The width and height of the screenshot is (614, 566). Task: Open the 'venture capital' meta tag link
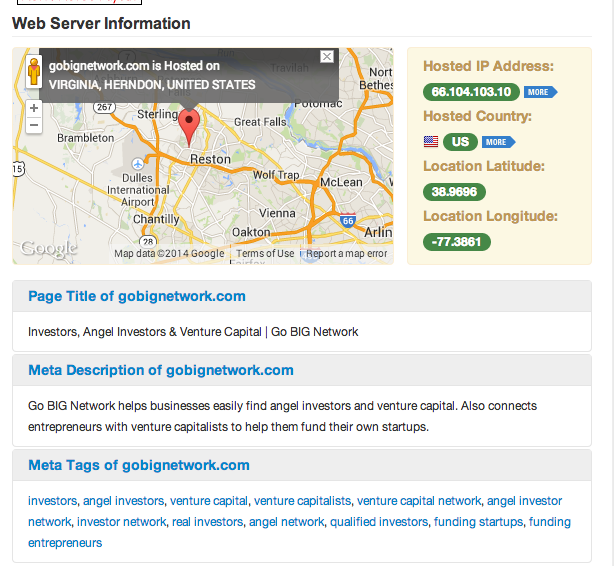[x=209, y=501]
